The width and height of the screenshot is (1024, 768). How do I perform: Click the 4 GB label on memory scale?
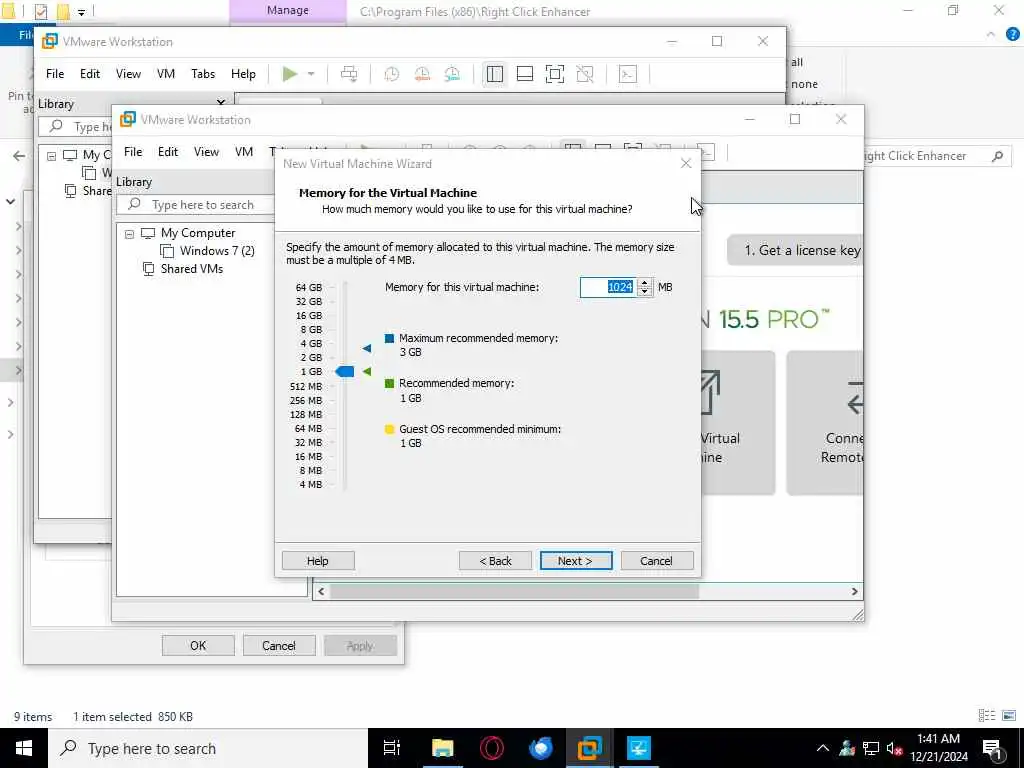click(311, 344)
